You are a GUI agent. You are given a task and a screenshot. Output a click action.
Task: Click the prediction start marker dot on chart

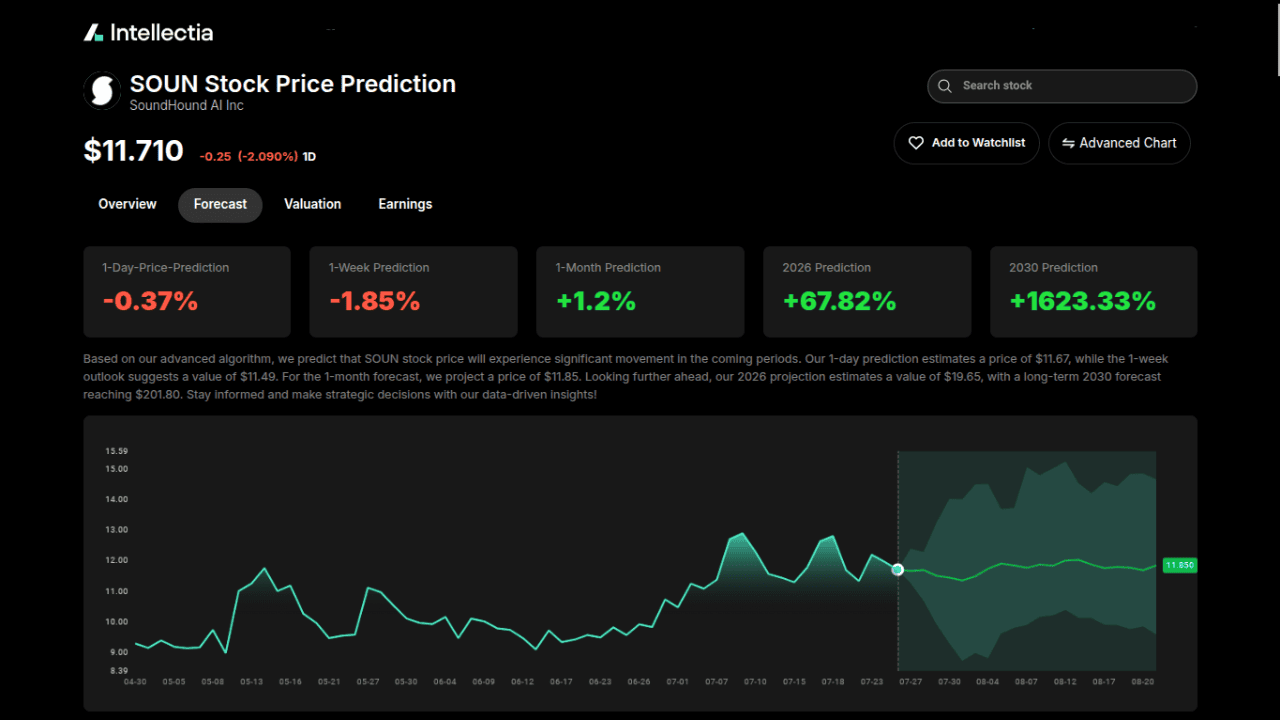click(x=897, y=569)
